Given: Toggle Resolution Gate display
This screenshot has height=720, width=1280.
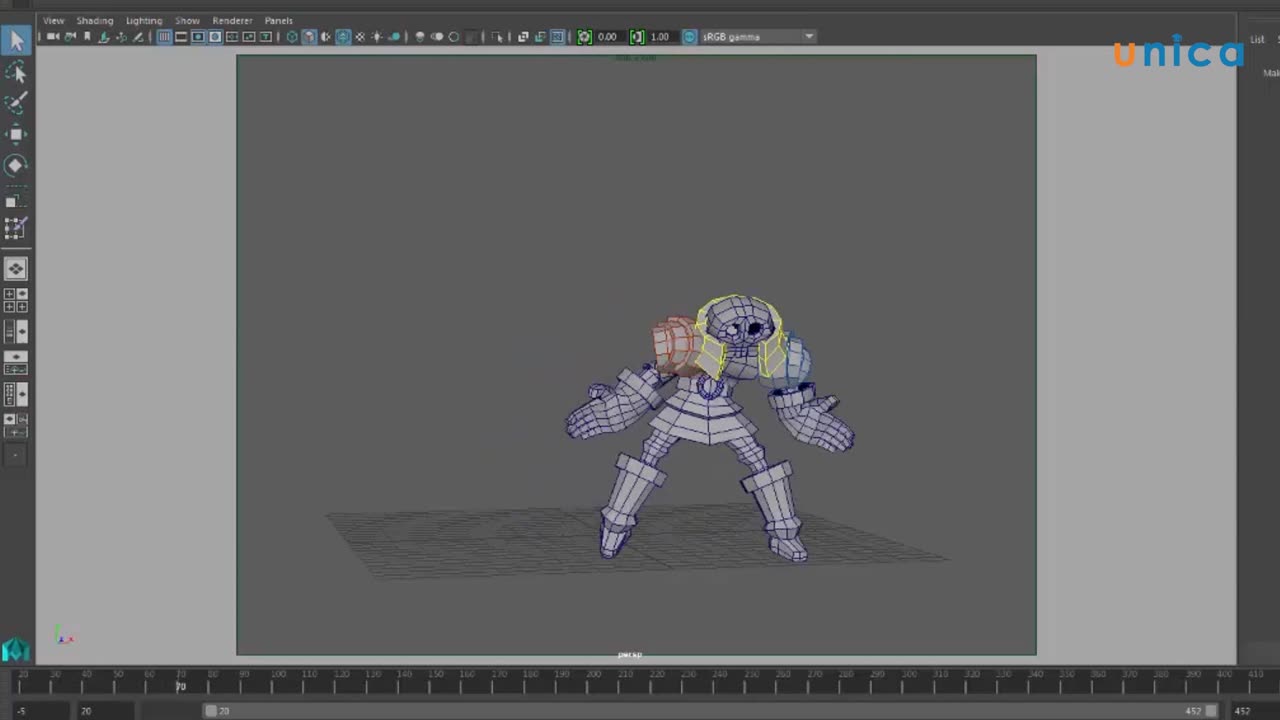Looking at the screenshot, I should coord(198,37).
